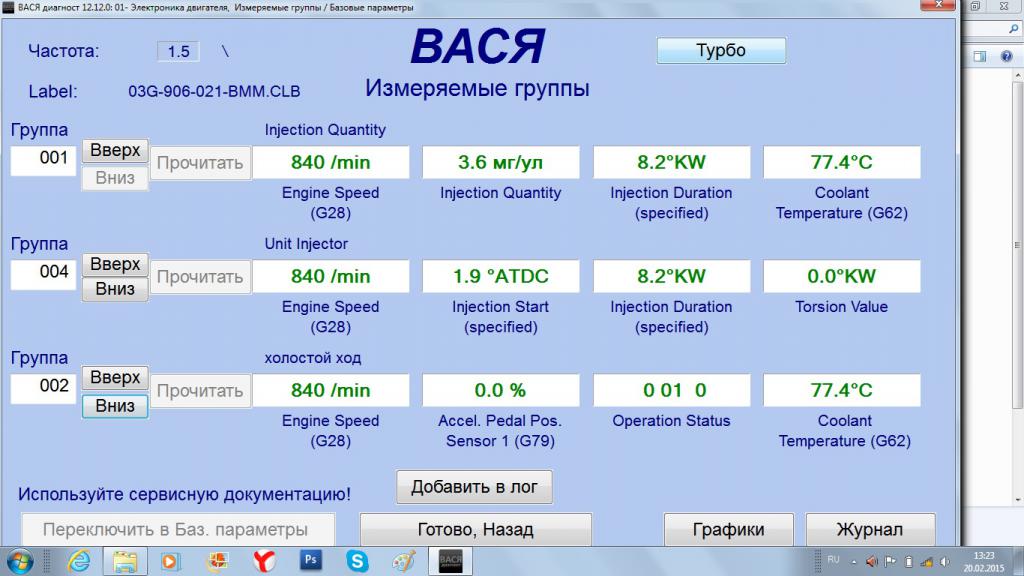The height and width of the screenshot is (576, 1024).
Task: Select the 840 /min value in group 004
Action: click(x=330, y=276)
